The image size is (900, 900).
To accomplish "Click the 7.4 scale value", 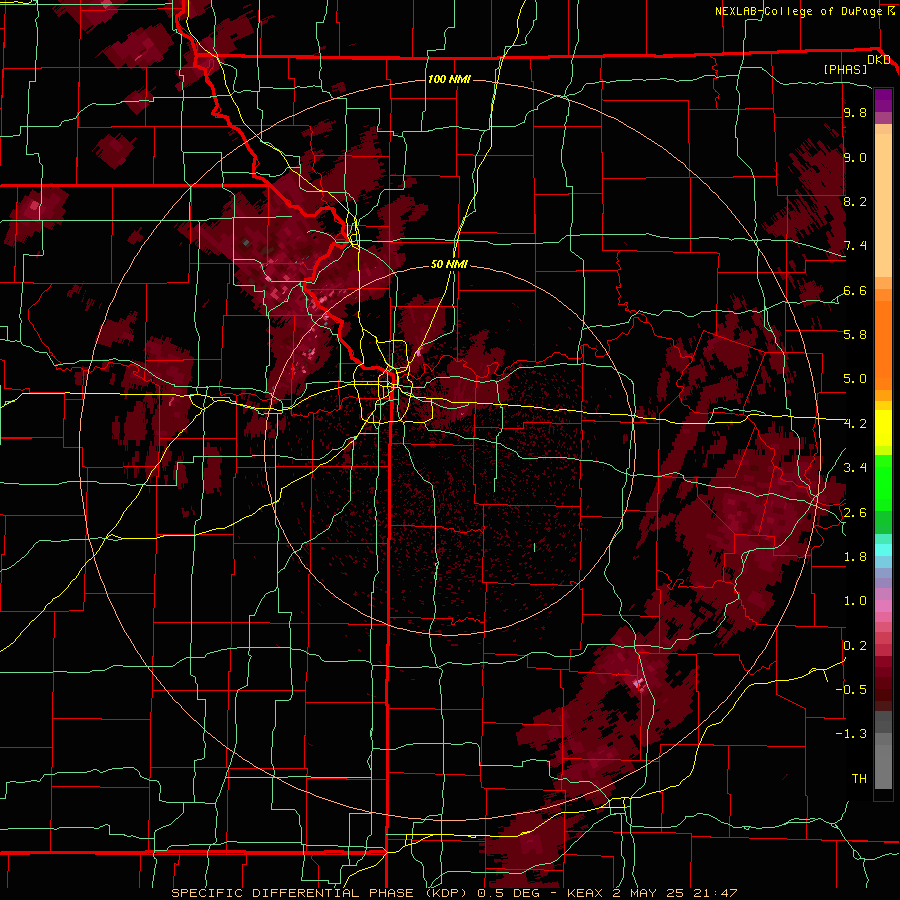I will pyautogui.click(x=855, y=246).
